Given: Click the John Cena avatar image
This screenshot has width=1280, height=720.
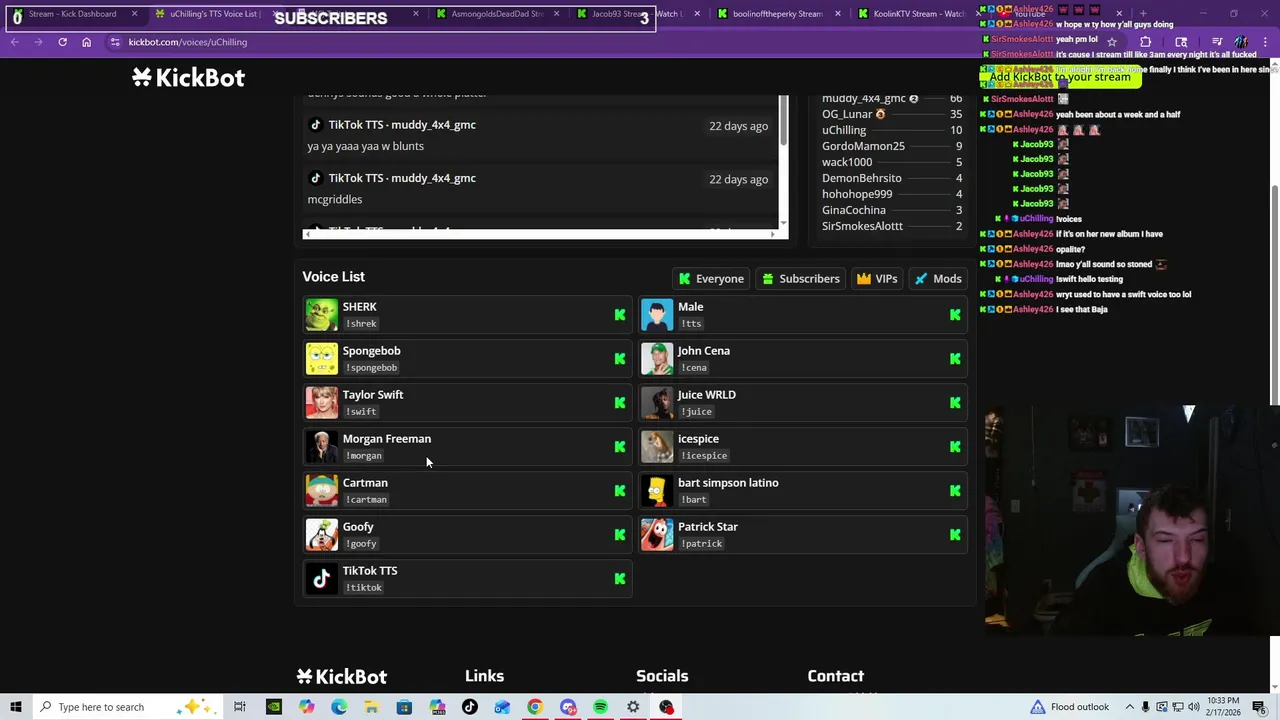Looking at the screenshot, I should click(x=657, y=359).
